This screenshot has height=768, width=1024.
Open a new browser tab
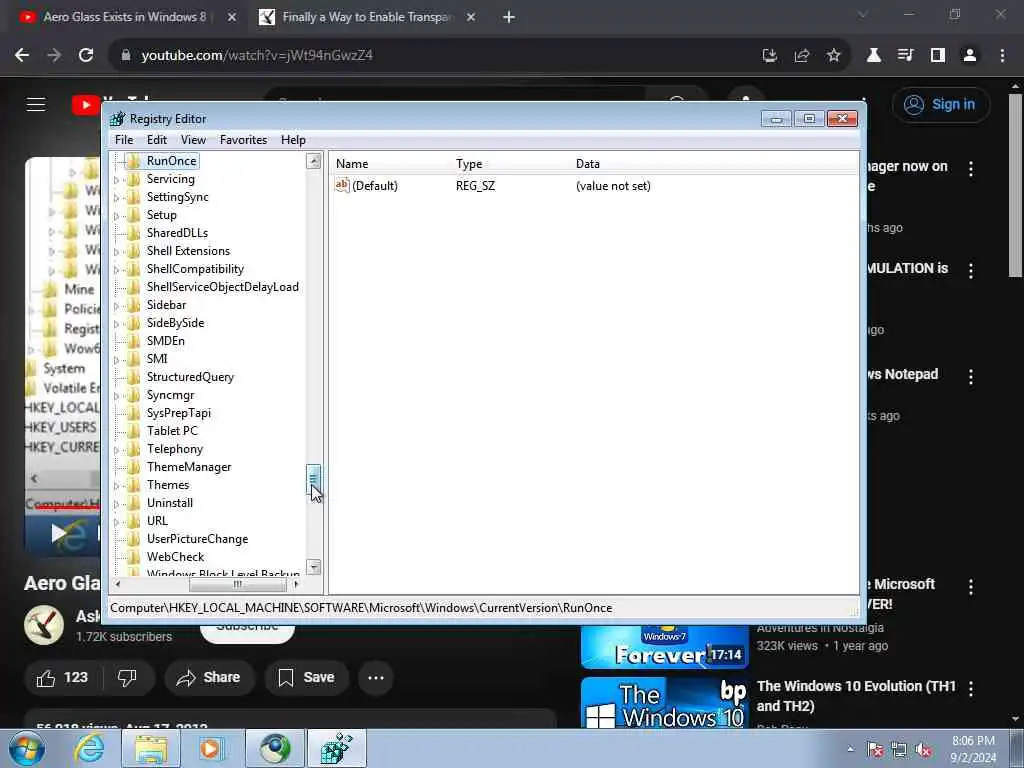tap(509, 18)
